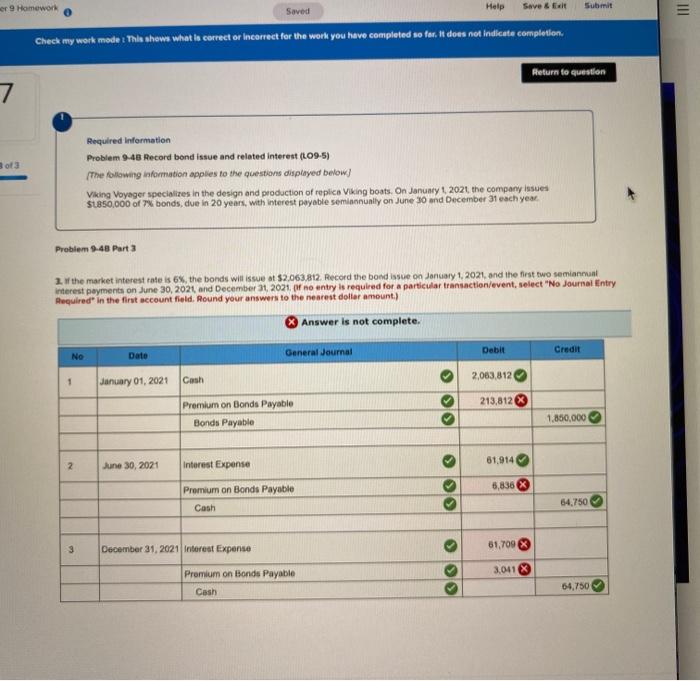Screen dimensions: 700x681
Task: Select the Cash cell under December 31
Action: point(322,591)
